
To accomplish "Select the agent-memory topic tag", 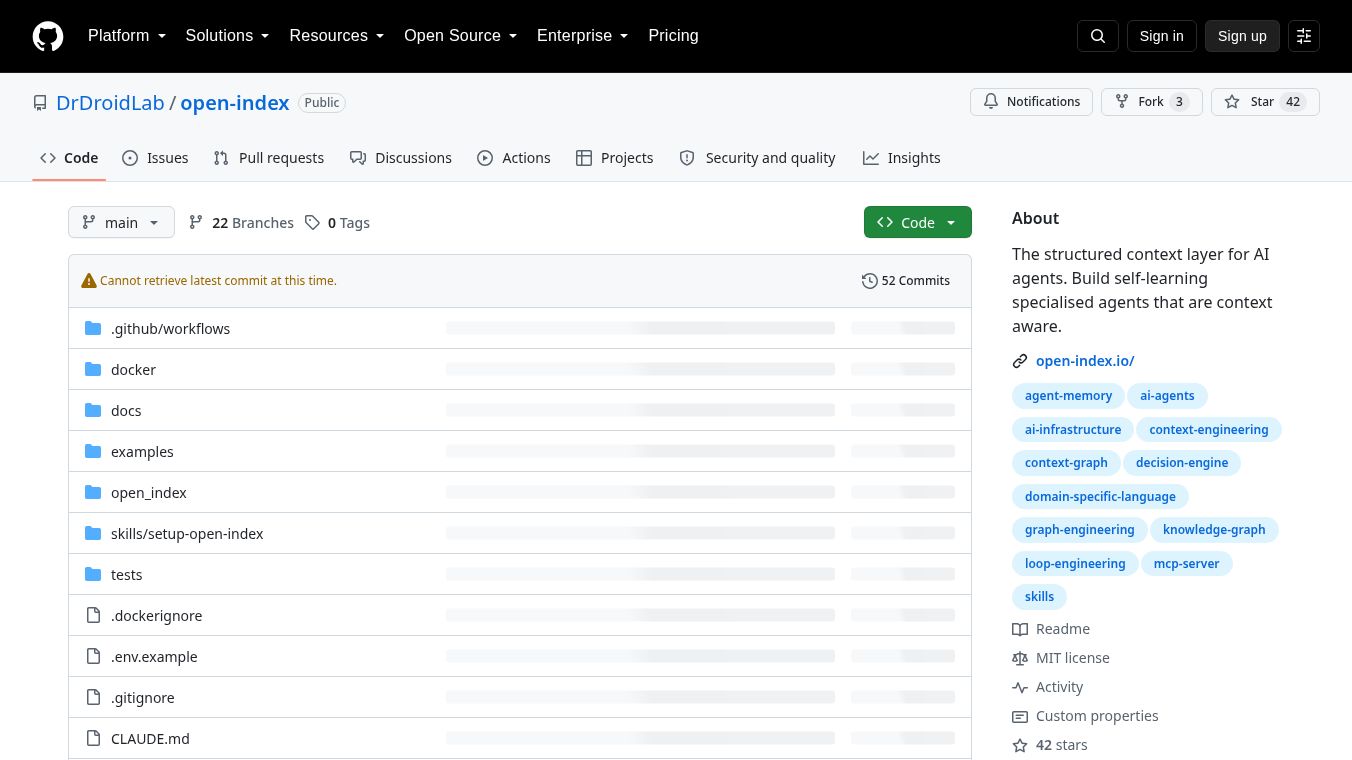I will coord(1068,396).
